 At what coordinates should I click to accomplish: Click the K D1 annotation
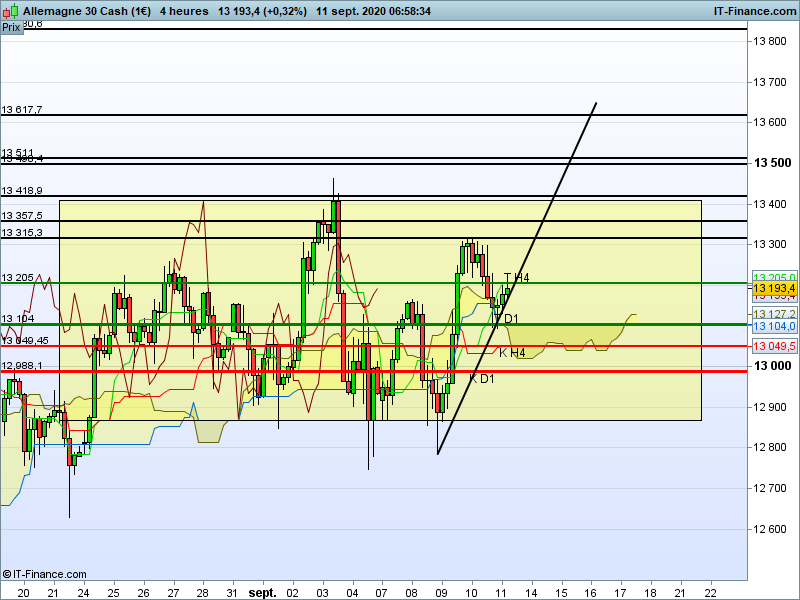click(x=482, y=379)
